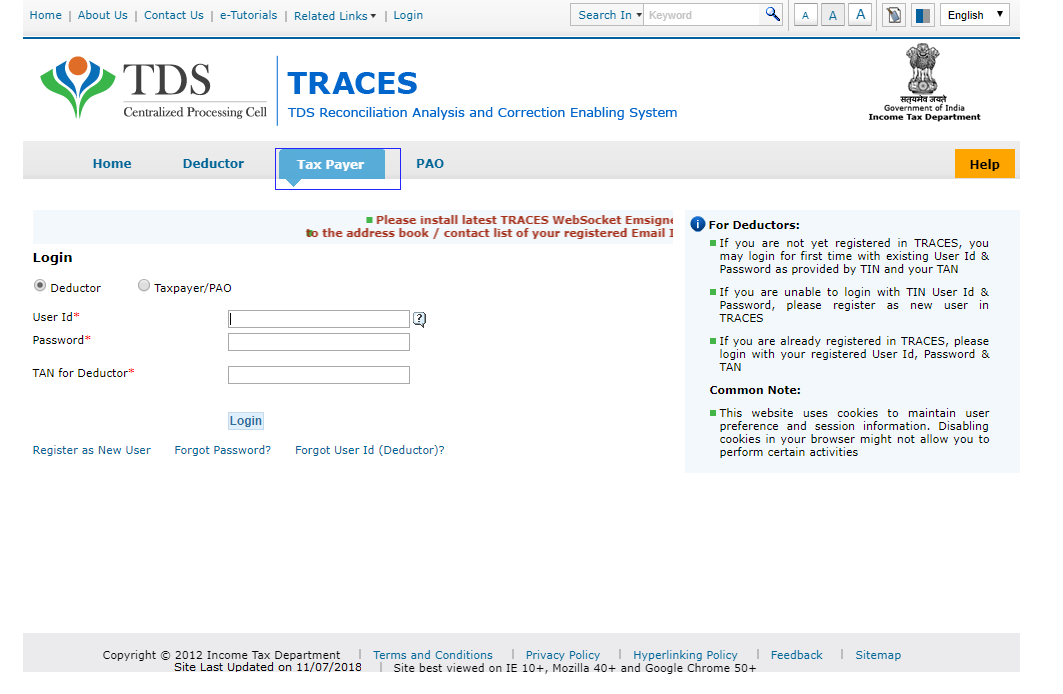The image size is (1063, 694).
Task: Expand the Related Links menu
Action: (334, 15)
